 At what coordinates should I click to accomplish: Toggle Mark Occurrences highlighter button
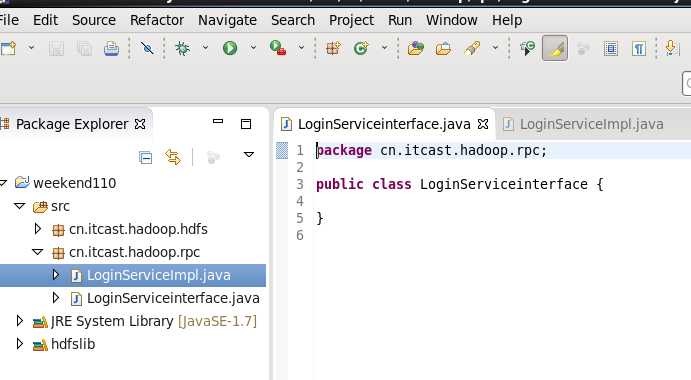555,48
